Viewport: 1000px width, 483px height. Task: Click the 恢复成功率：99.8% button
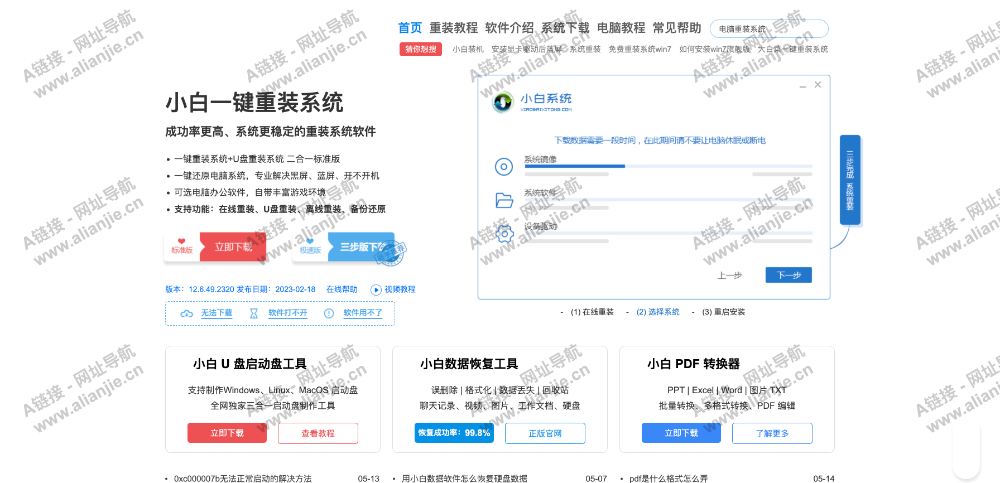click(454, 433)
